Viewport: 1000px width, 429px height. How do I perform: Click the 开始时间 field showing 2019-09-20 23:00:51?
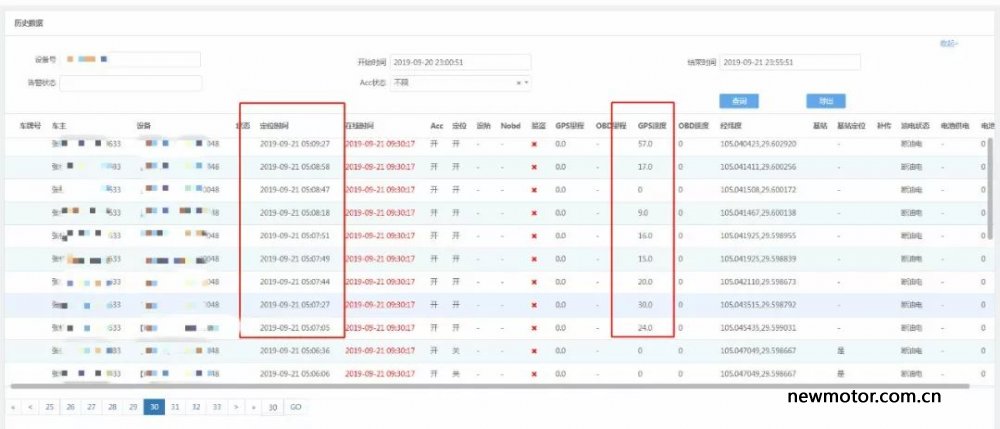(460, 62)
